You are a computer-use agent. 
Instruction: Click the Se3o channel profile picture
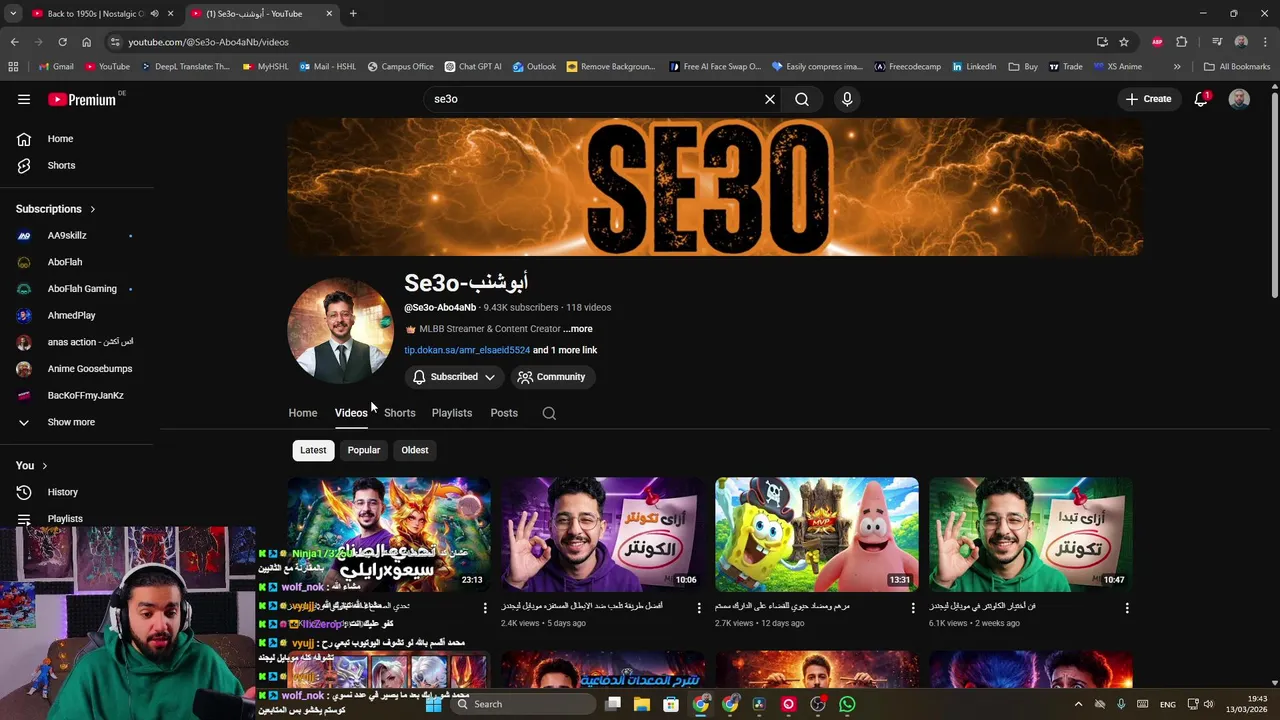click(x=340, y=331)
